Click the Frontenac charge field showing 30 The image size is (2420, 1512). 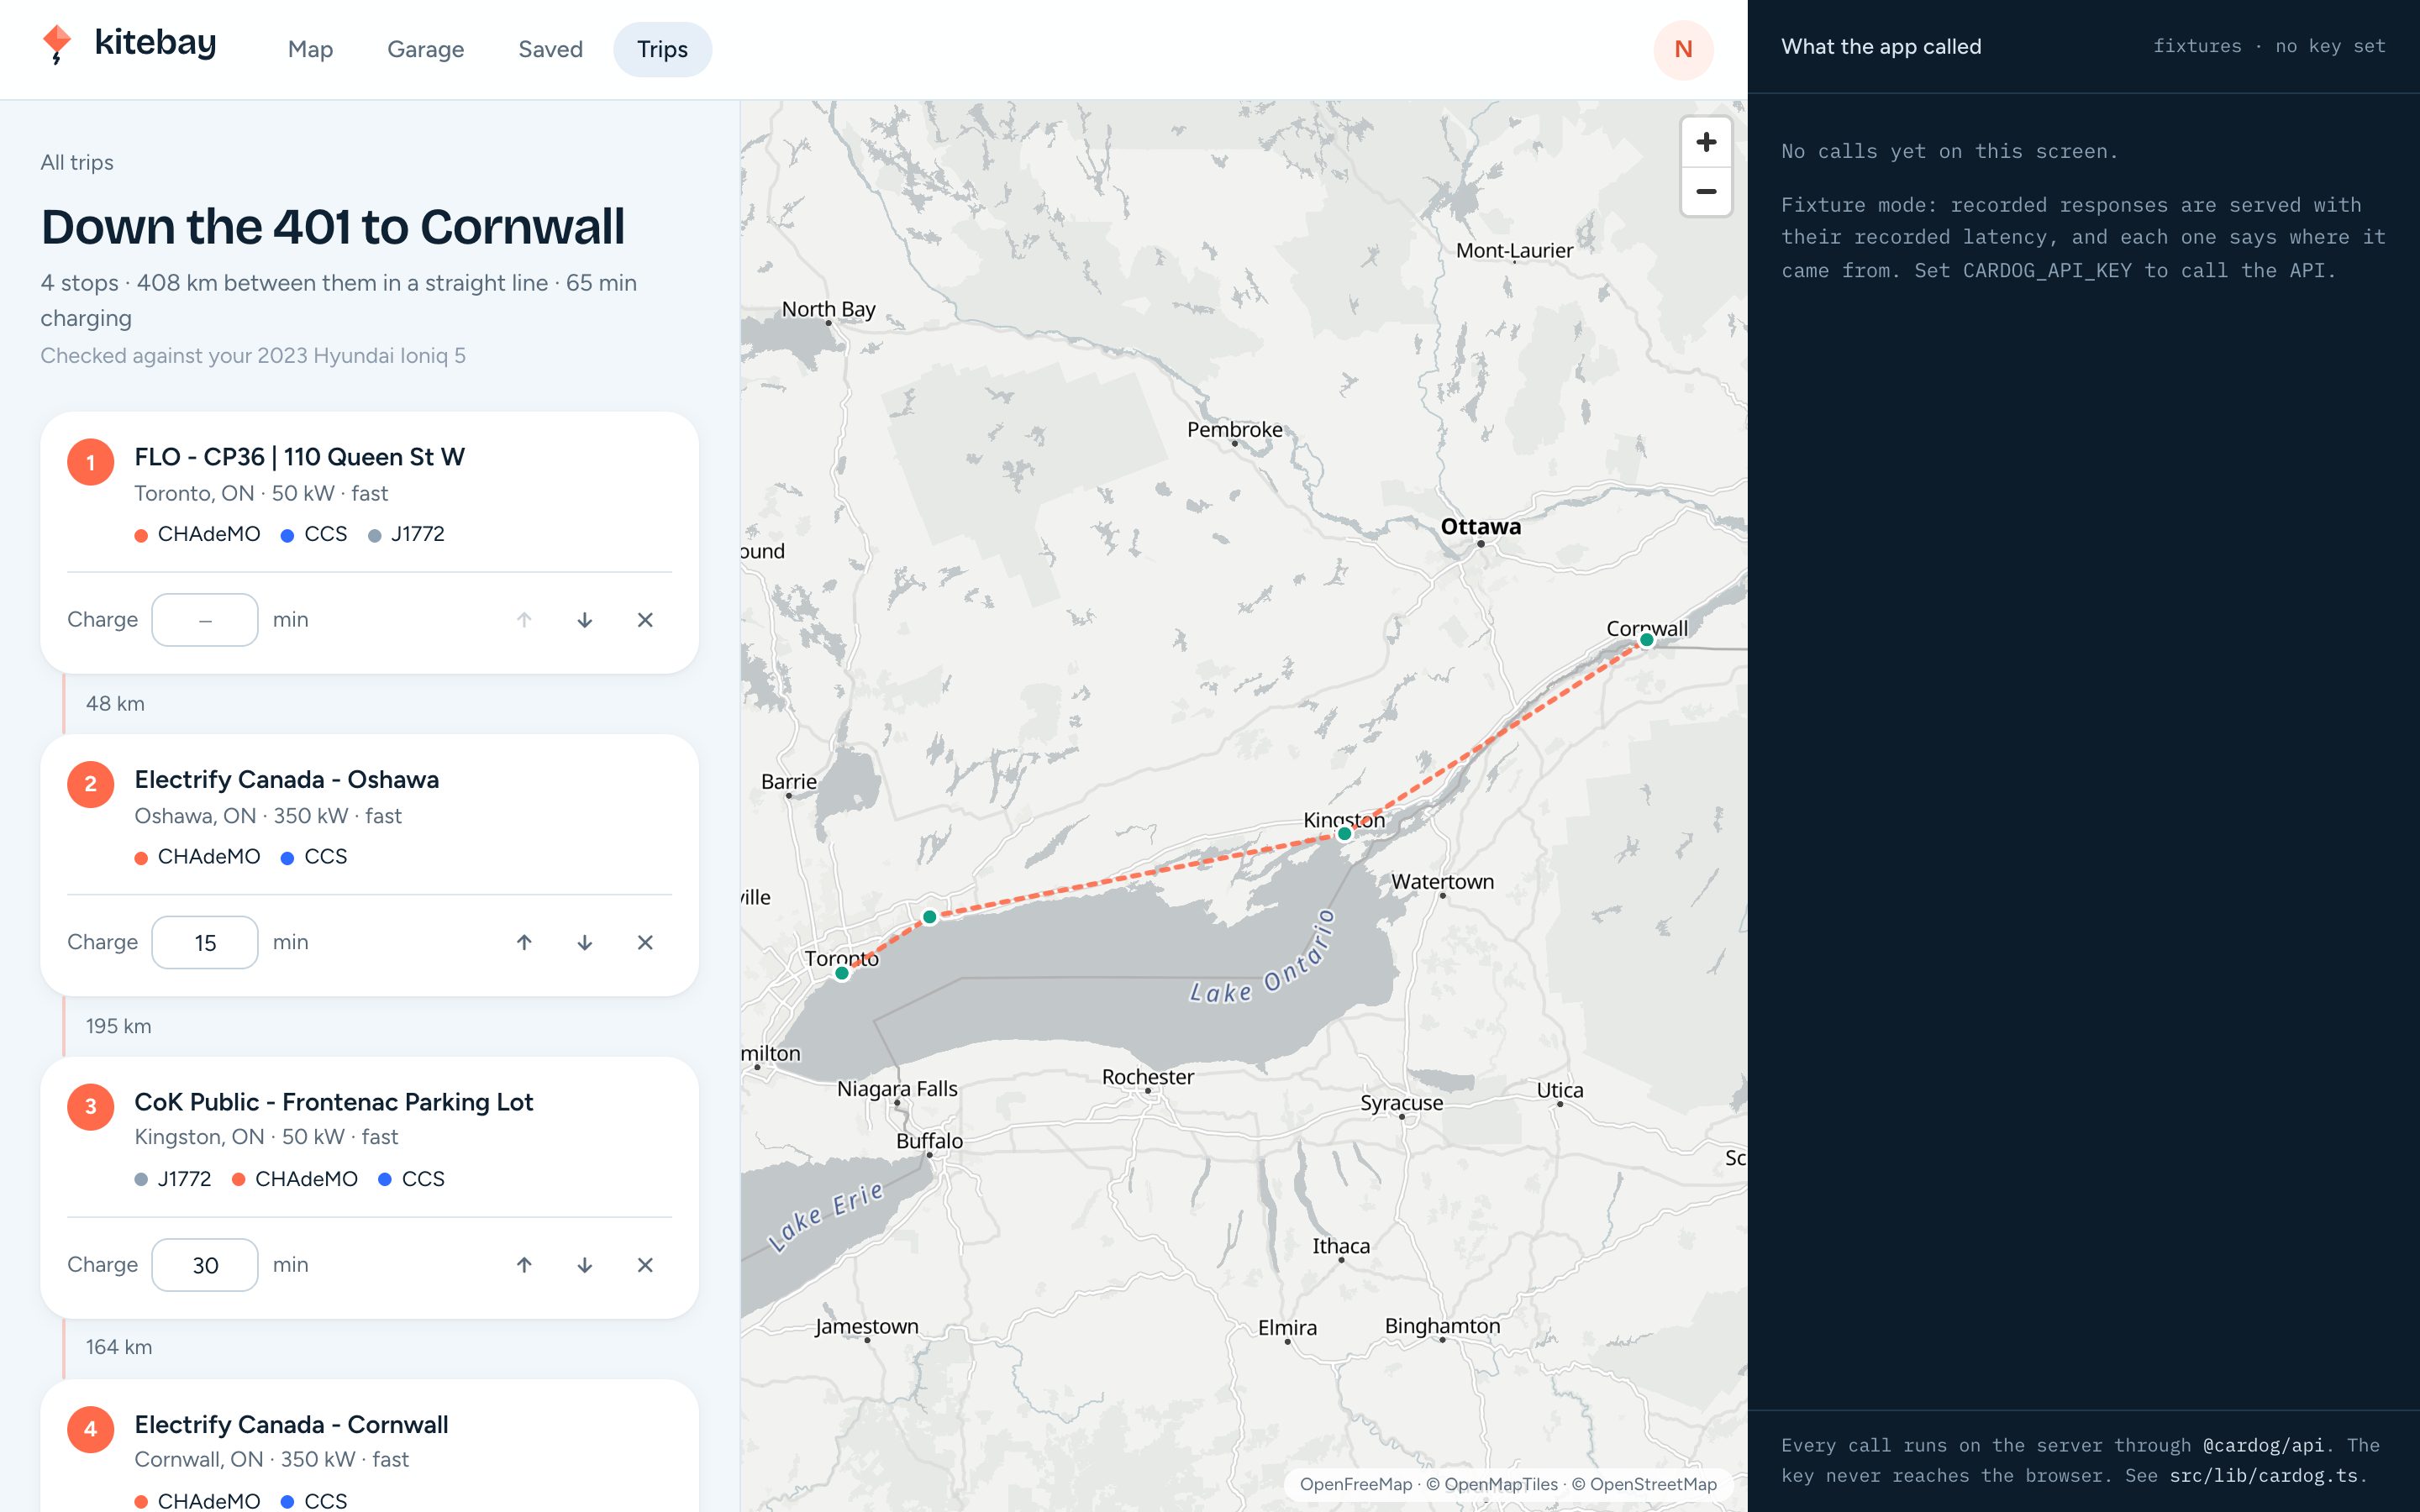pyautogui.click(x=205, y=1265)
